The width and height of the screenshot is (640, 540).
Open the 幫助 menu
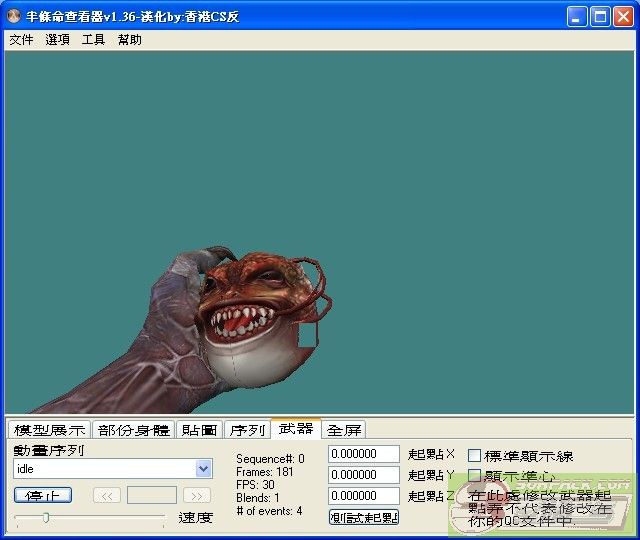pyautogui.click(x=130, y=40)
